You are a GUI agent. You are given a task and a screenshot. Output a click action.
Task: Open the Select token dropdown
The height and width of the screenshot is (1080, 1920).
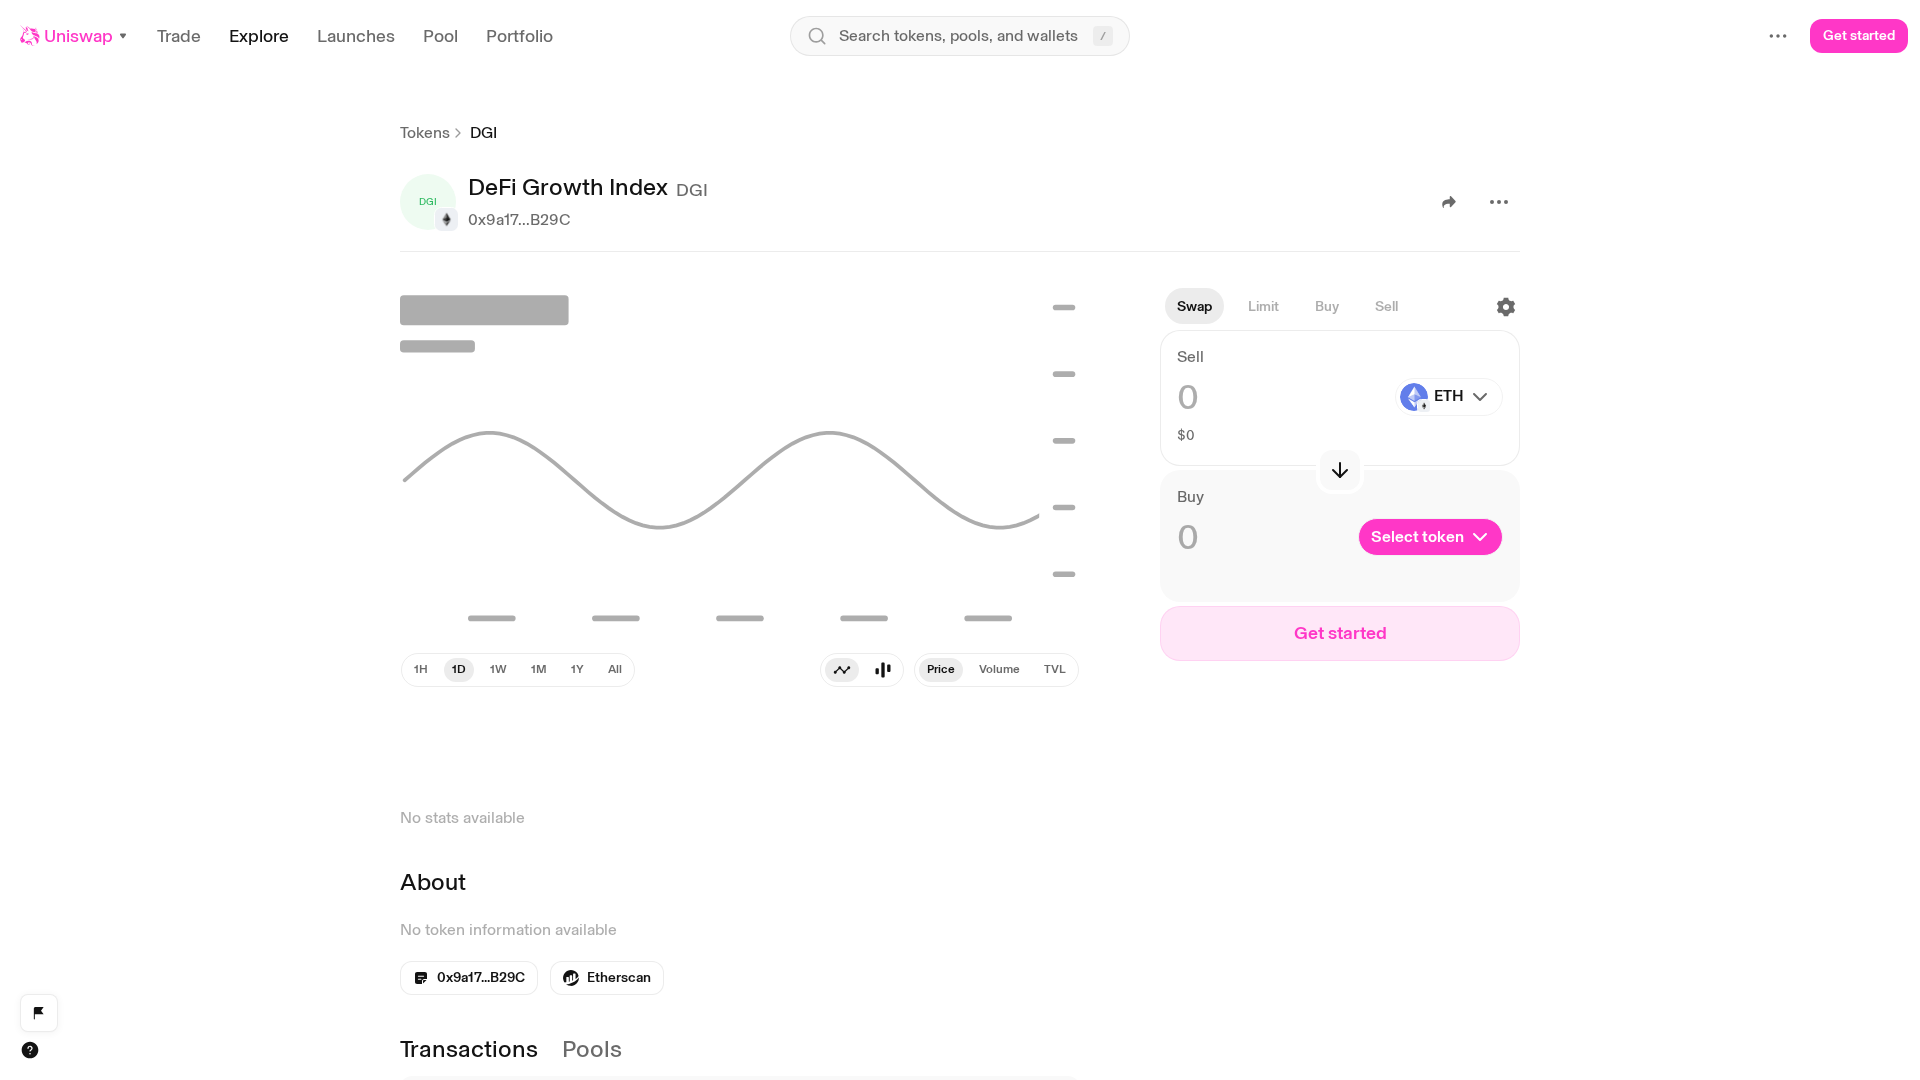(x=1430, y=537)
